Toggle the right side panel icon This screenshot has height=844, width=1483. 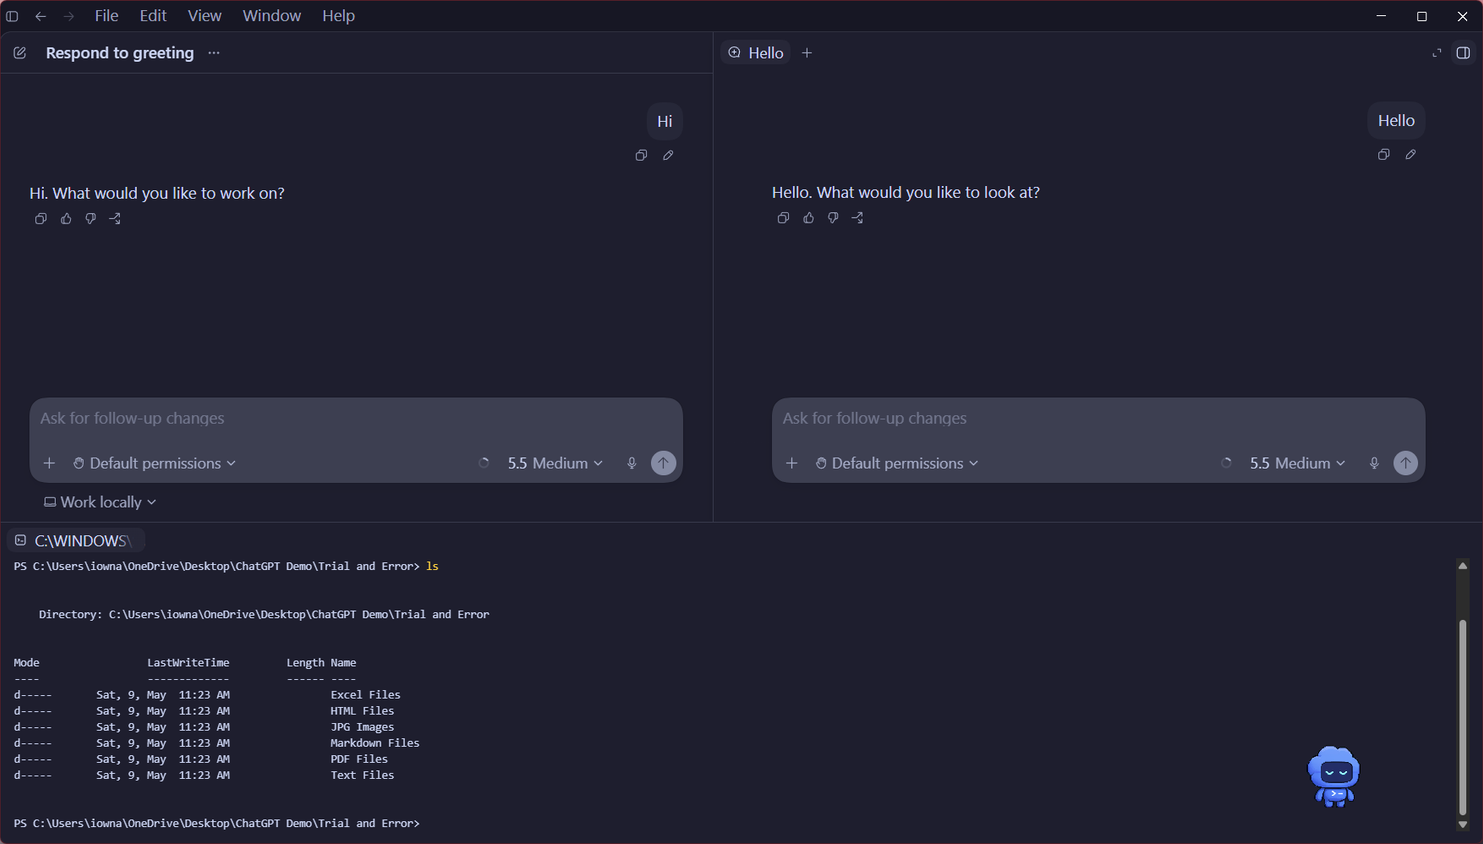1463,53
